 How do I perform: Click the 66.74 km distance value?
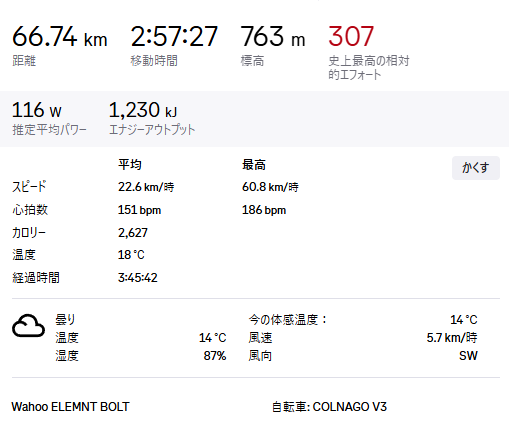point(60,36)
